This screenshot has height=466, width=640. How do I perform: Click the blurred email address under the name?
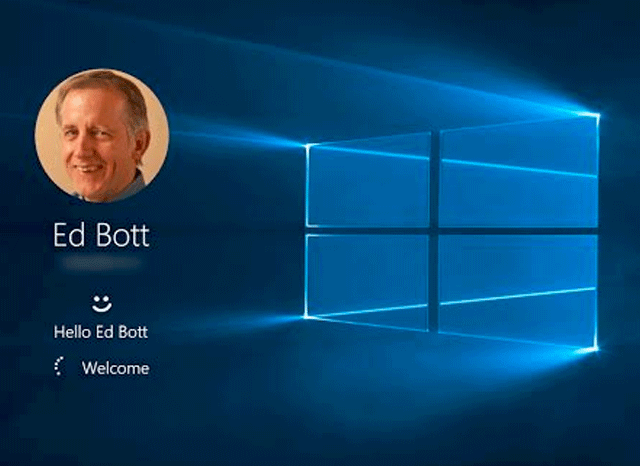(102, 263)
